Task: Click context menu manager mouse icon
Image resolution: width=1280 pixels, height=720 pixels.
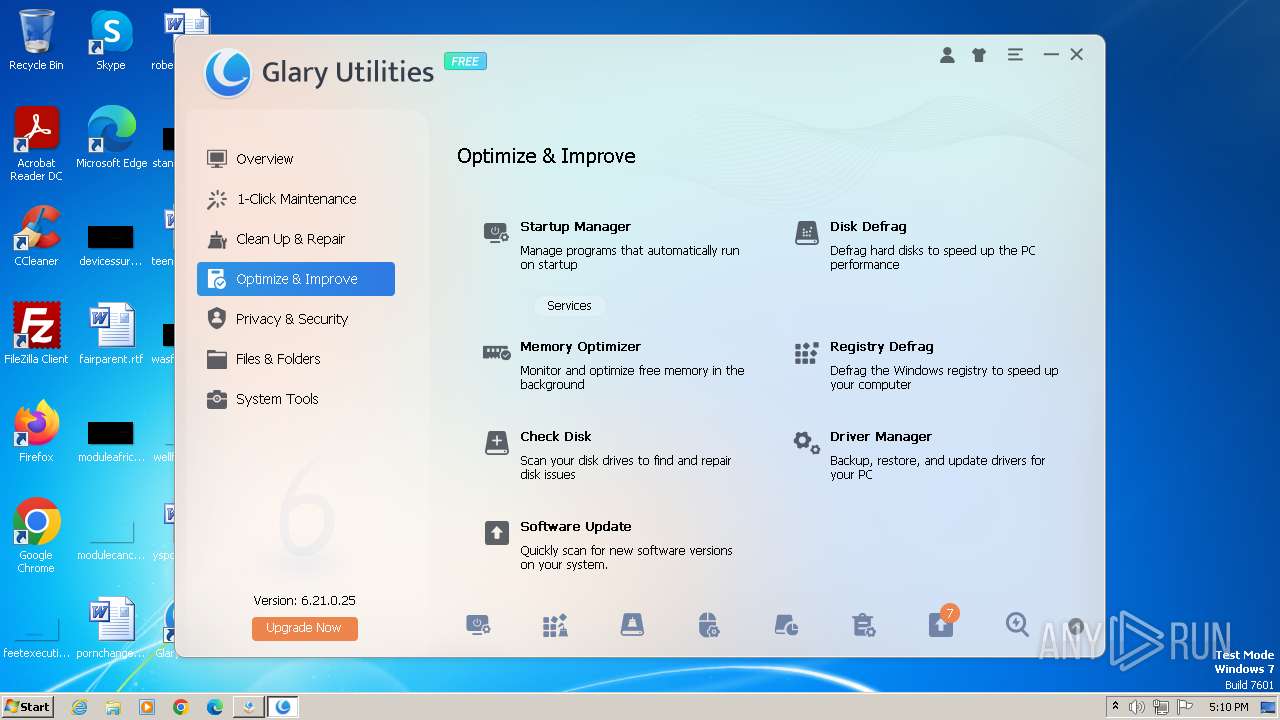Action: click(x=709, y=626)
